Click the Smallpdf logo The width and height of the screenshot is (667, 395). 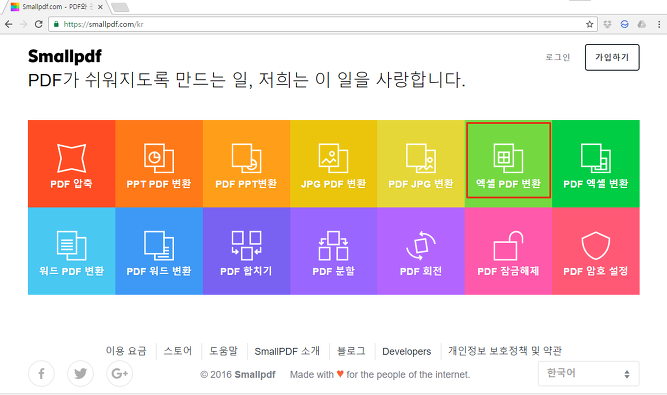click(65, 56)
